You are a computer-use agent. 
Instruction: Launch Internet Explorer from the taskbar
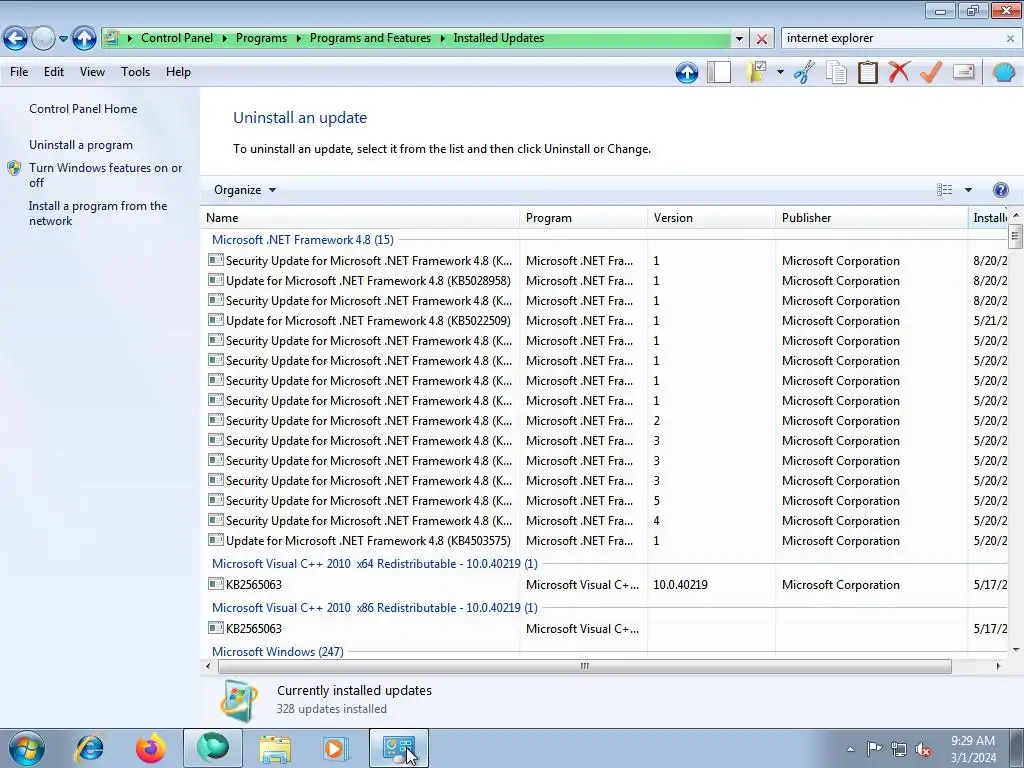tap(89, 748)
